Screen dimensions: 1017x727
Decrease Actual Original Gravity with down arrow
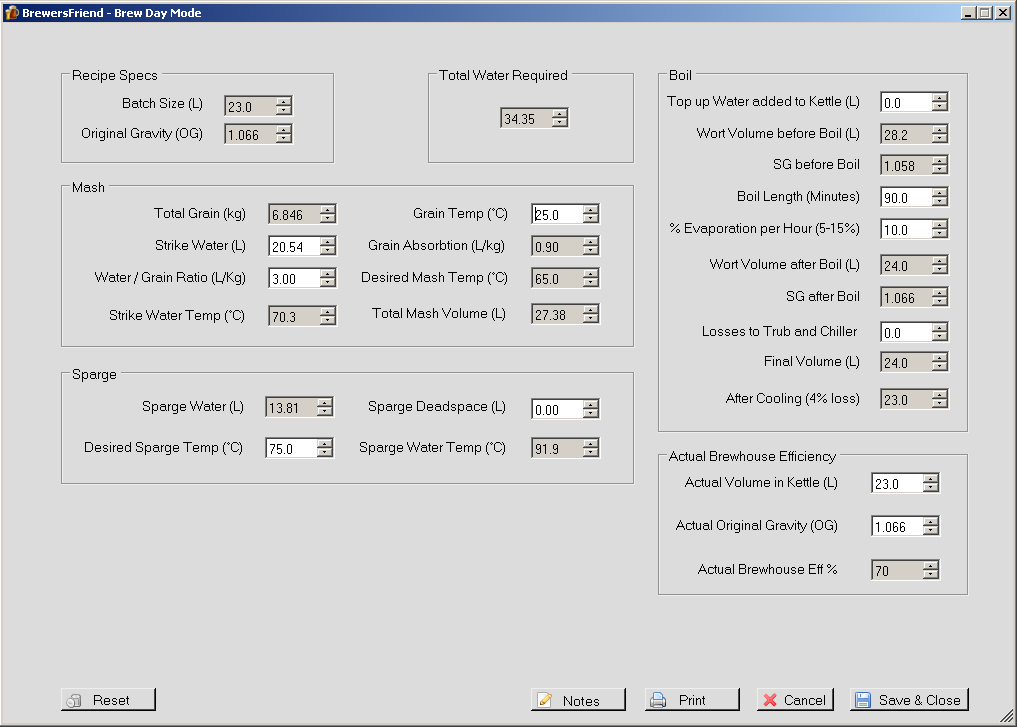tap(931, 532)
